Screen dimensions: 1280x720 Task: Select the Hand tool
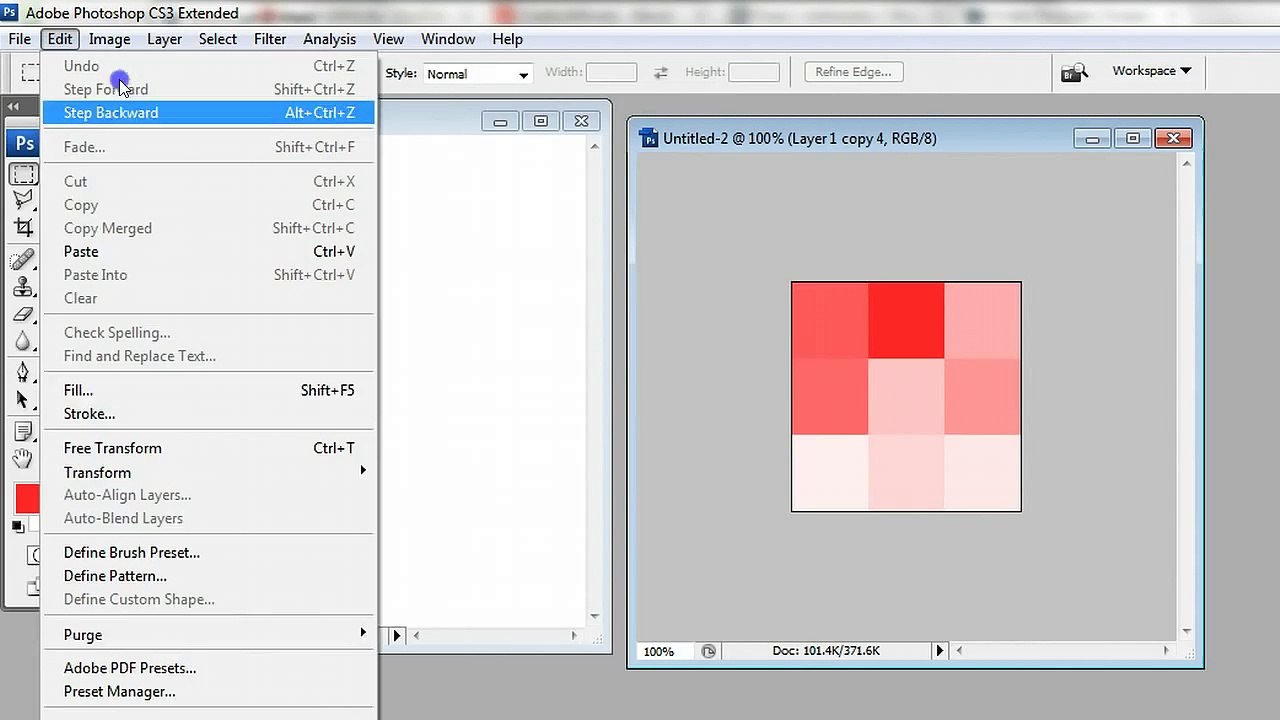23,459
